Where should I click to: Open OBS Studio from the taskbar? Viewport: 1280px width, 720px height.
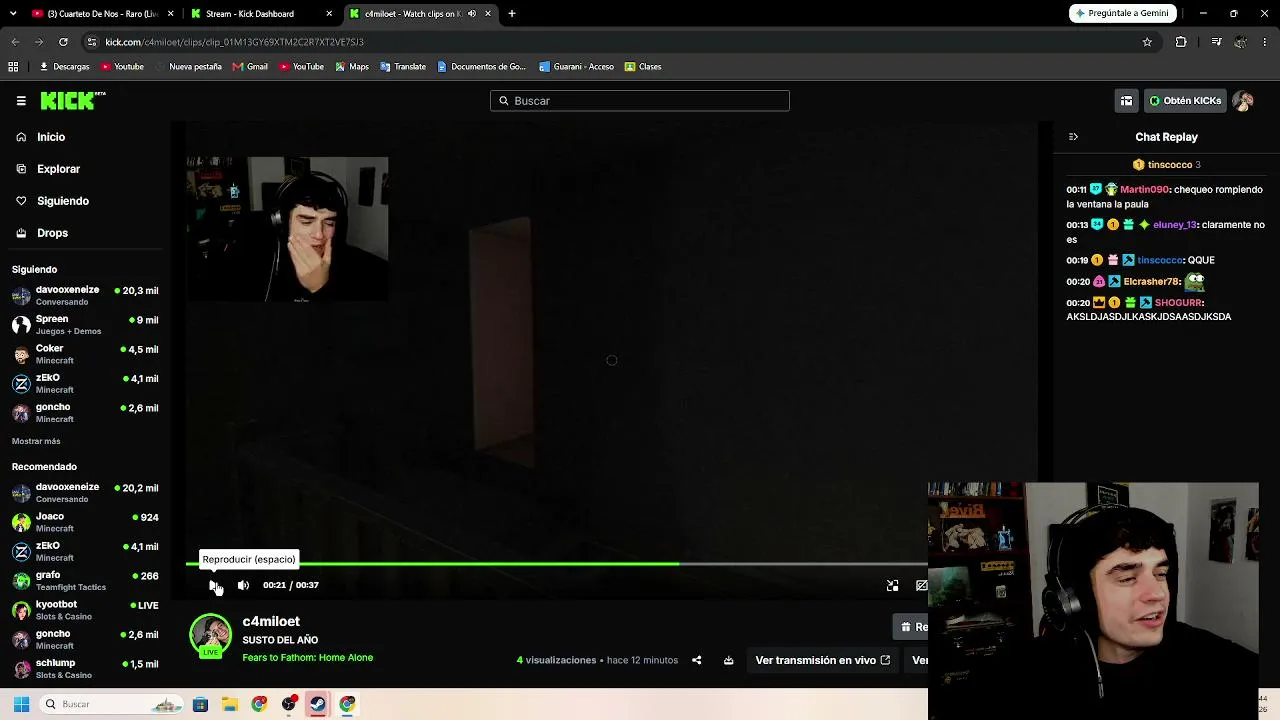289,704
